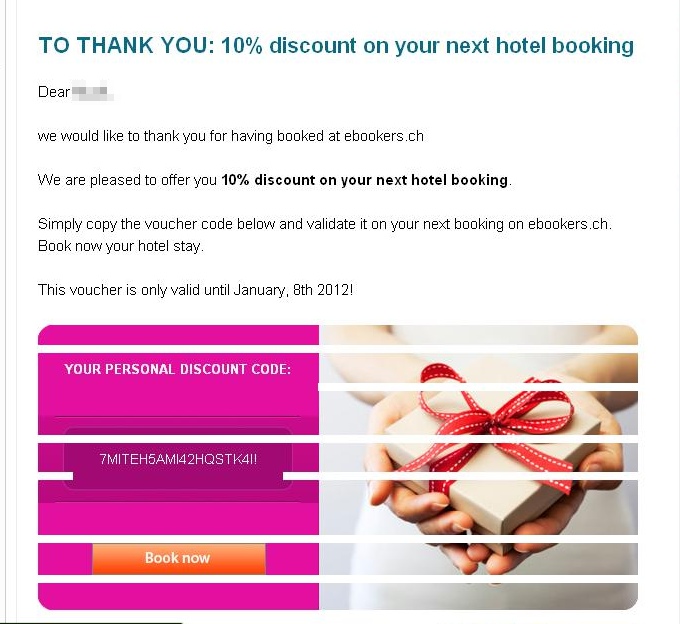Click the "10% discount" words in headline
The height and width of the screenshot is (624, 680).
(289, 45)
